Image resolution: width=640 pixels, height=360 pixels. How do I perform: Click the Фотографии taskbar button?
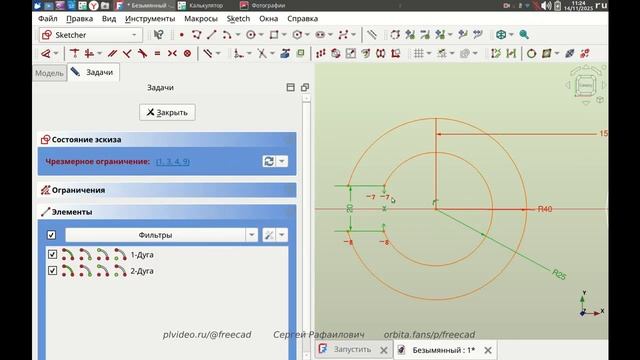click(263, 6)
